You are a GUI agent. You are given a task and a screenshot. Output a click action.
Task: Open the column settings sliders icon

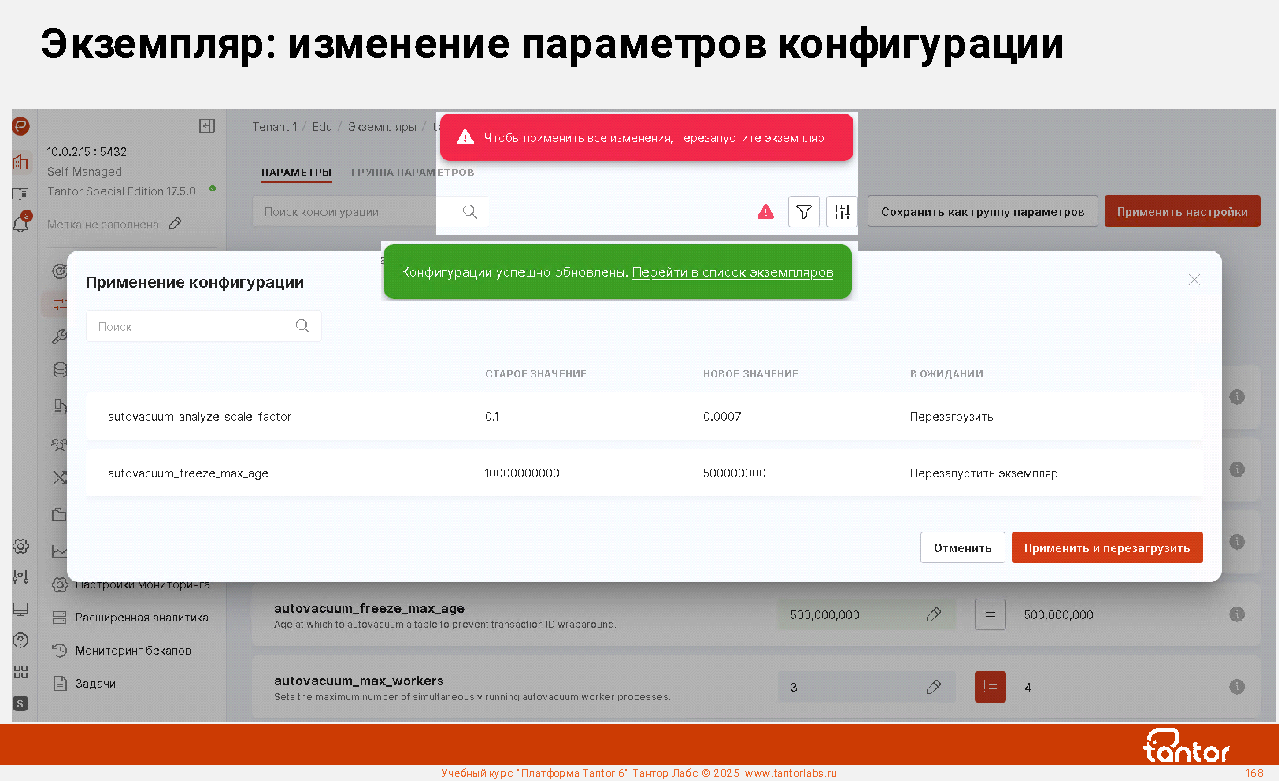pyautogui.click(x=843, y=212)
